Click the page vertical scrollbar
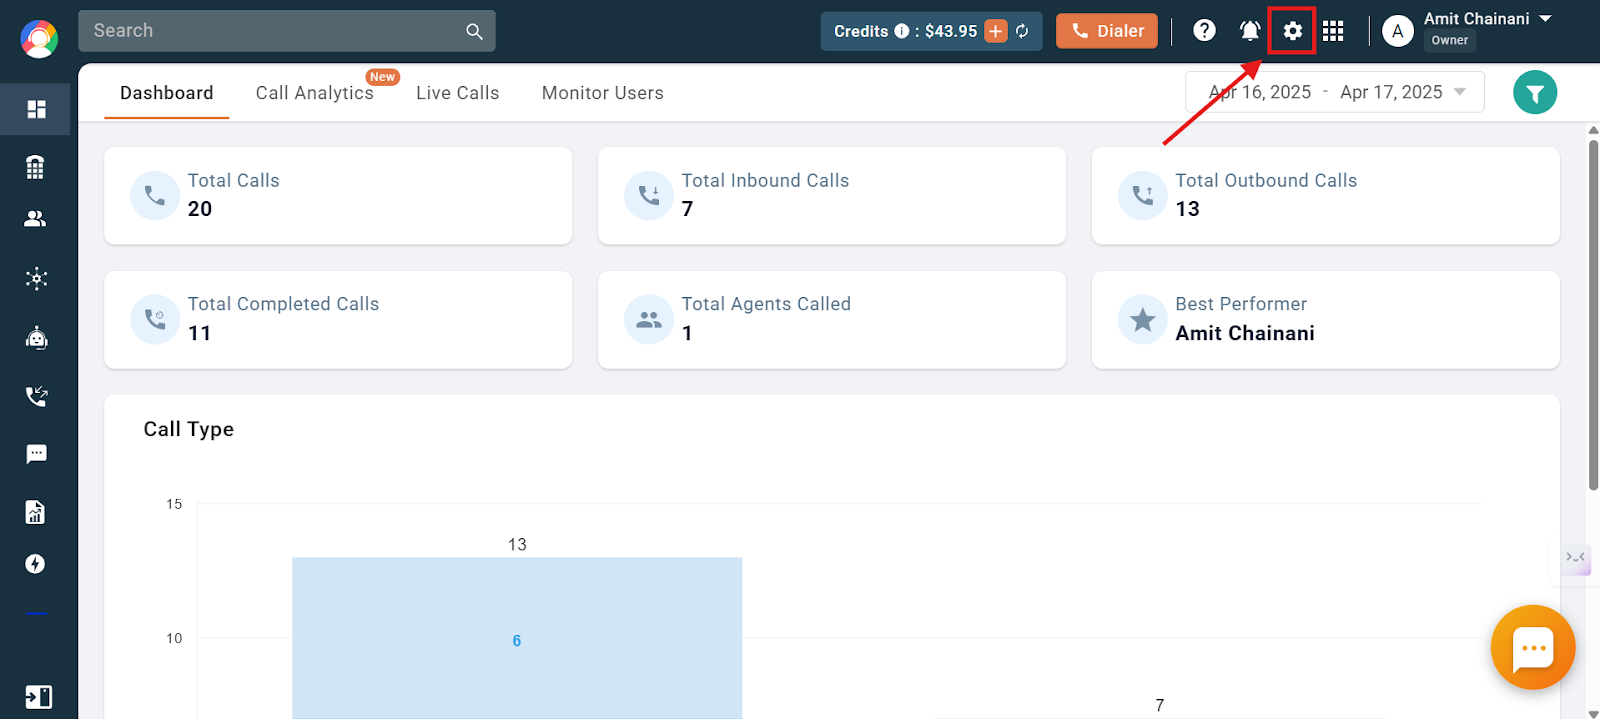1600x719 pixels. click(1593, 315)
